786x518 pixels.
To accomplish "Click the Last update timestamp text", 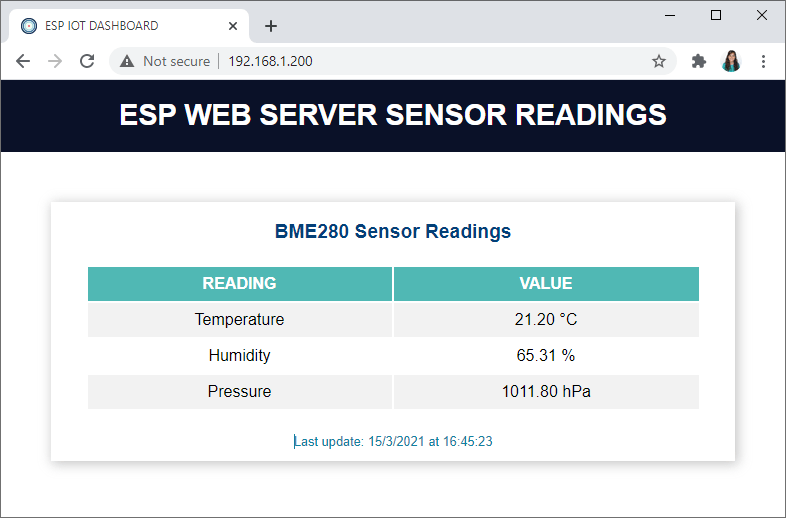I will pyautogui.click(x=393, y=441).
